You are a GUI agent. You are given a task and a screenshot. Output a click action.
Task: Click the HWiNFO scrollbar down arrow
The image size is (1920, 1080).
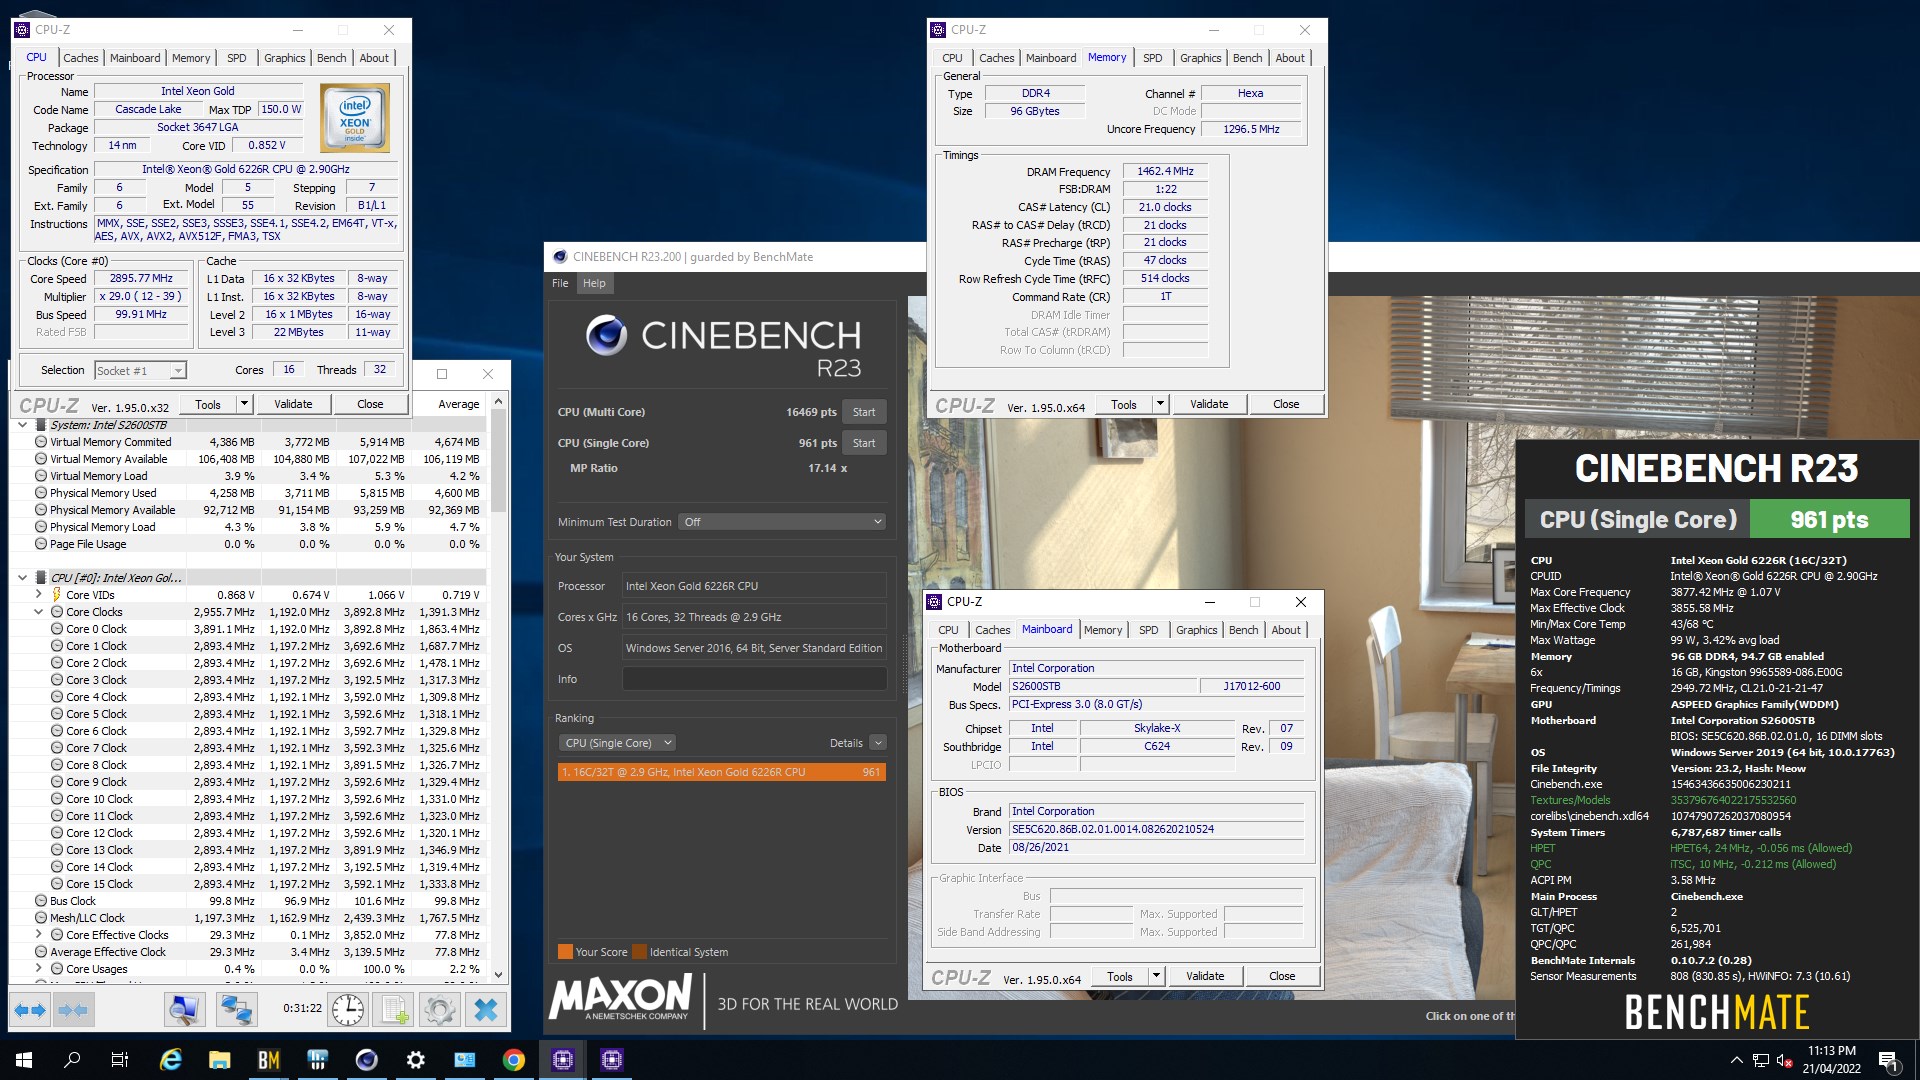[x=498, y=975]
